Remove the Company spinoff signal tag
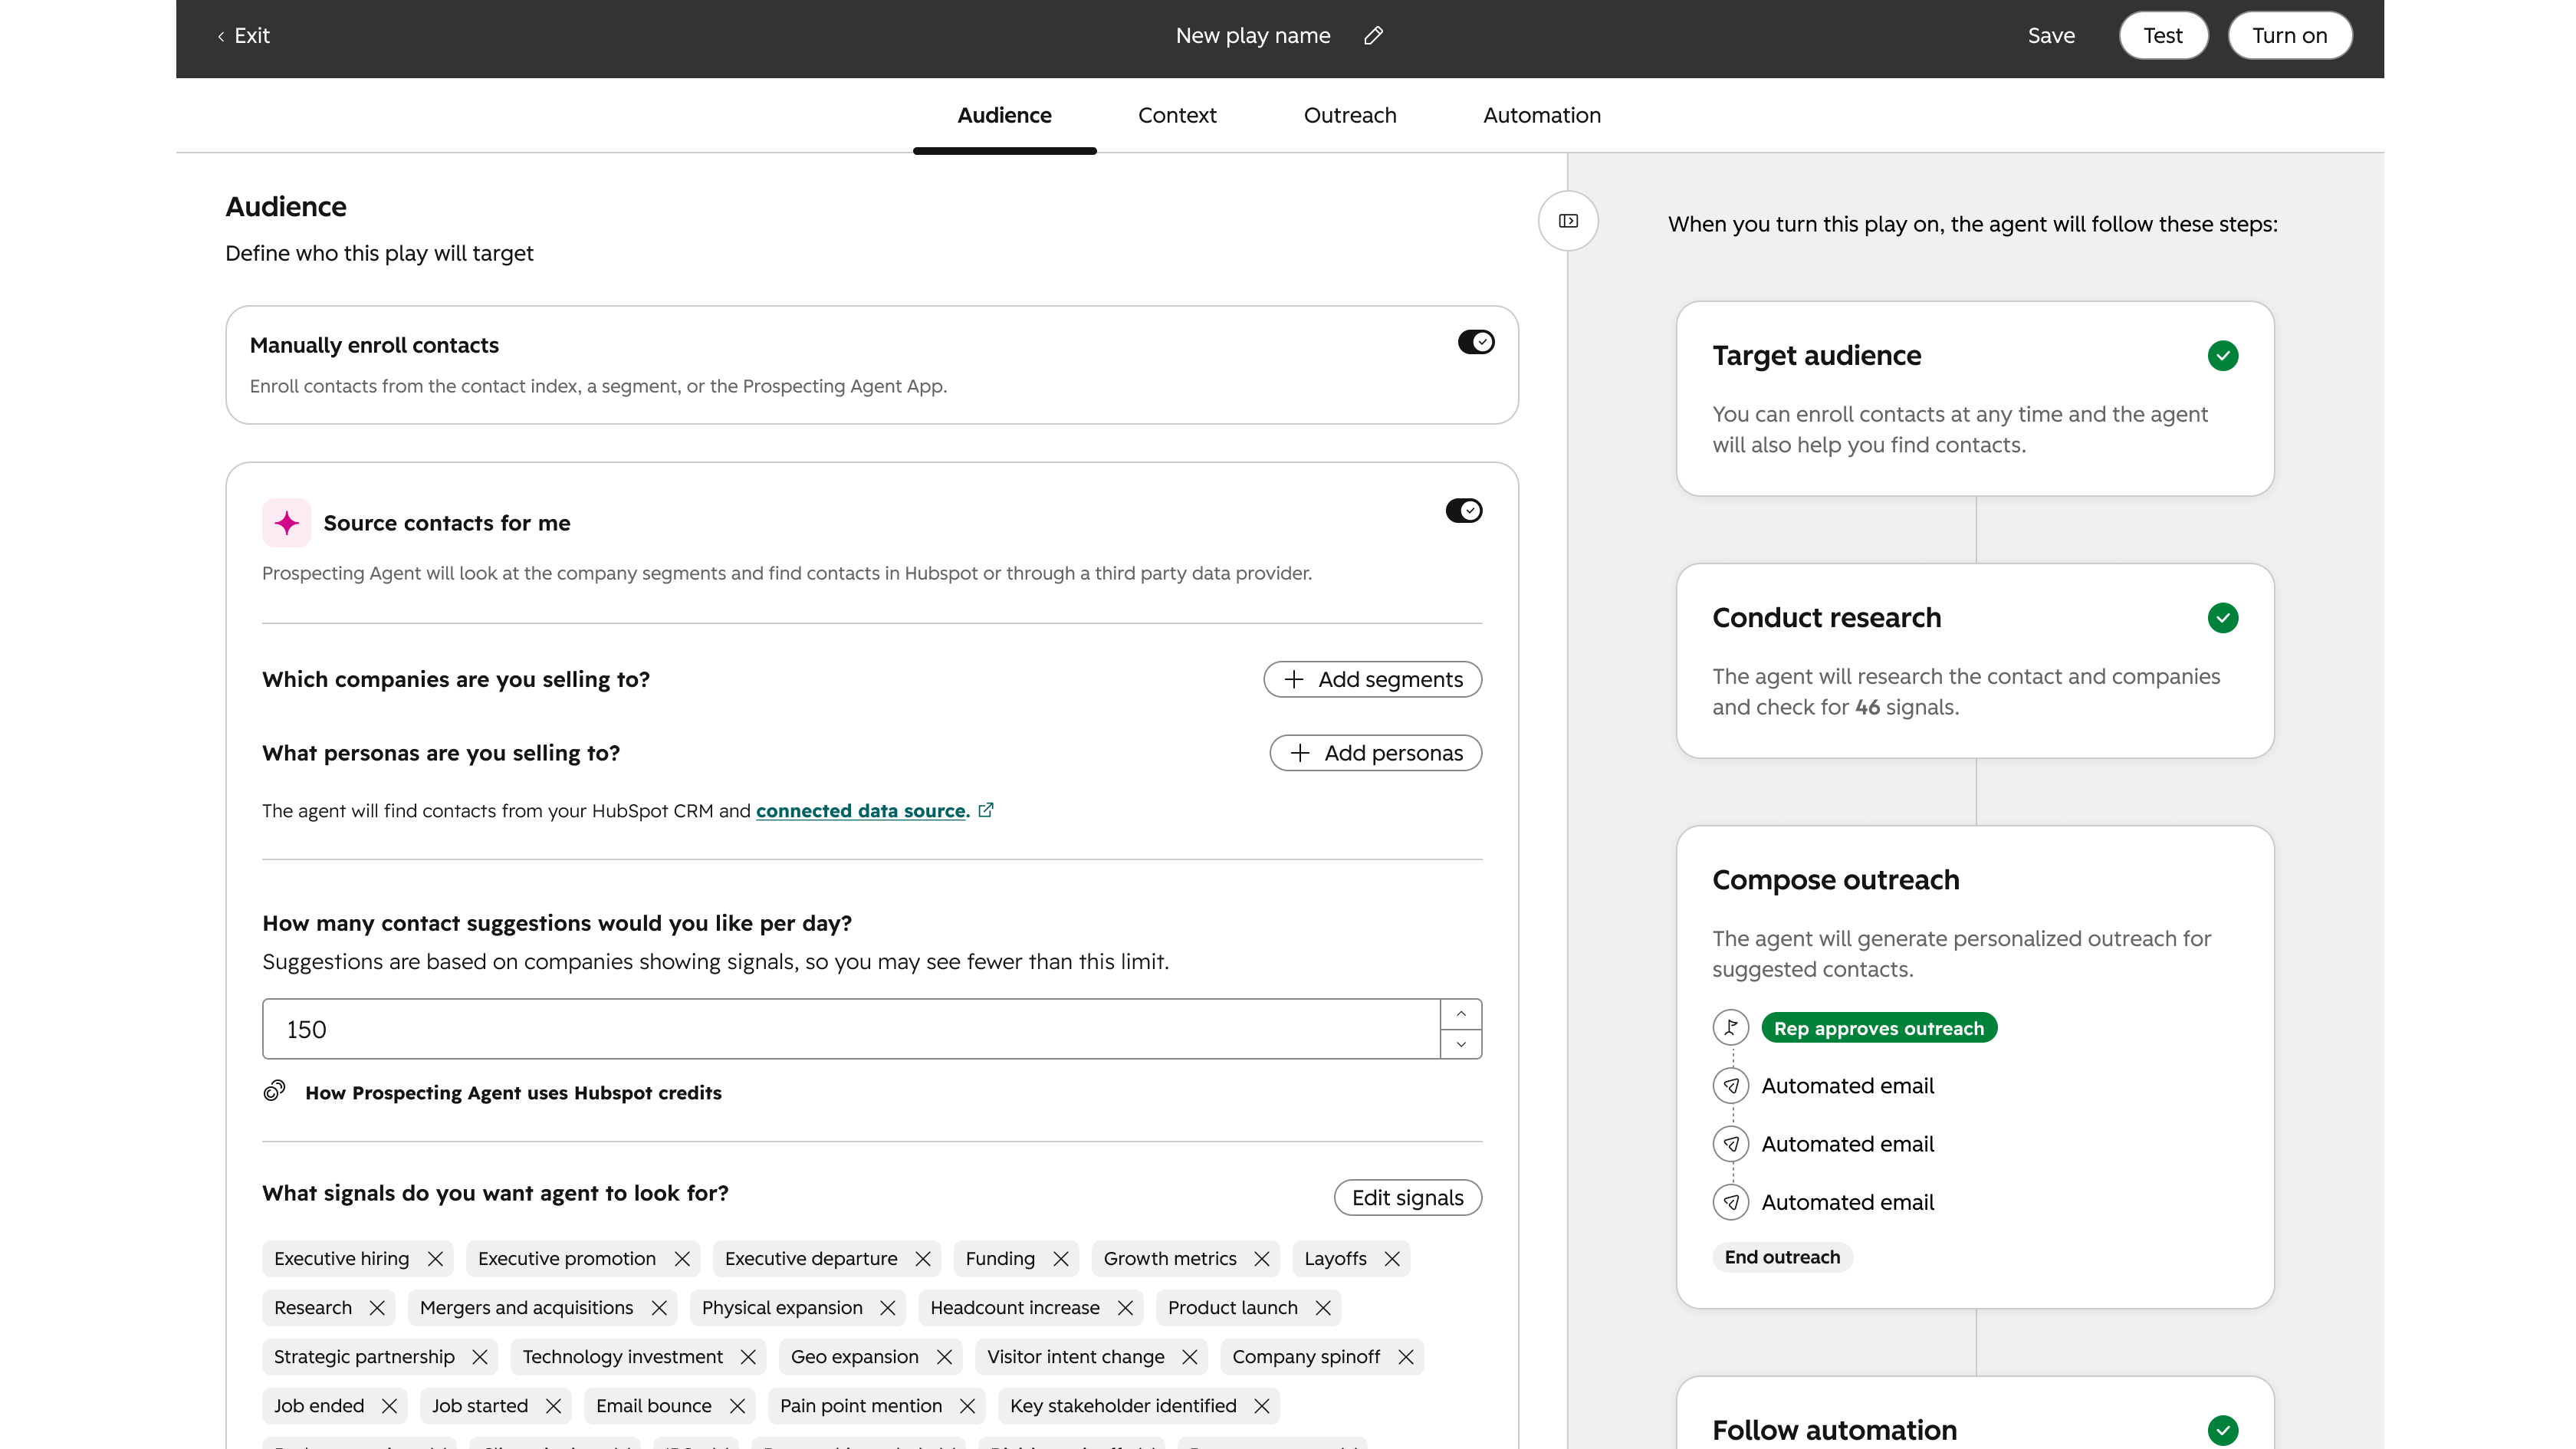 point(1406,1357)
